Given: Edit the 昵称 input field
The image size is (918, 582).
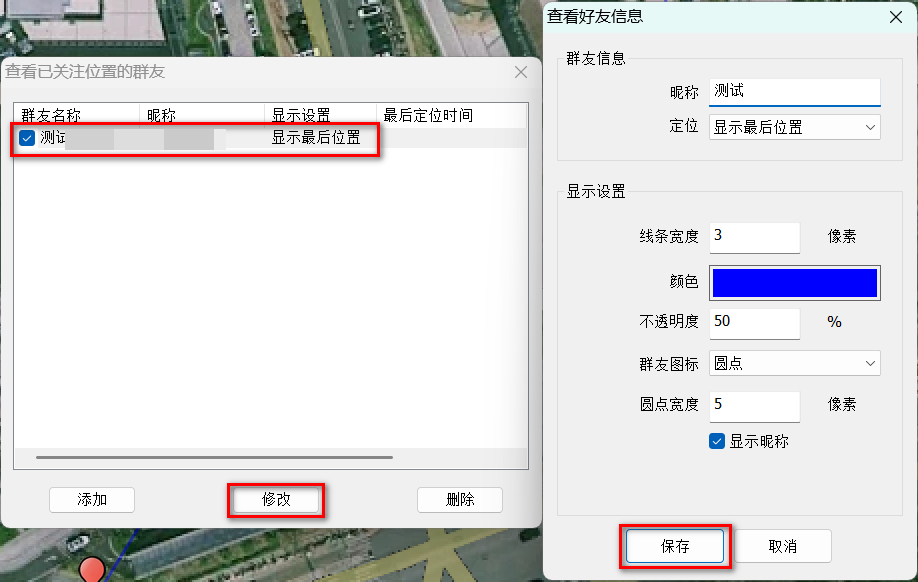Looking at the screenshot, I should [794, 92].
